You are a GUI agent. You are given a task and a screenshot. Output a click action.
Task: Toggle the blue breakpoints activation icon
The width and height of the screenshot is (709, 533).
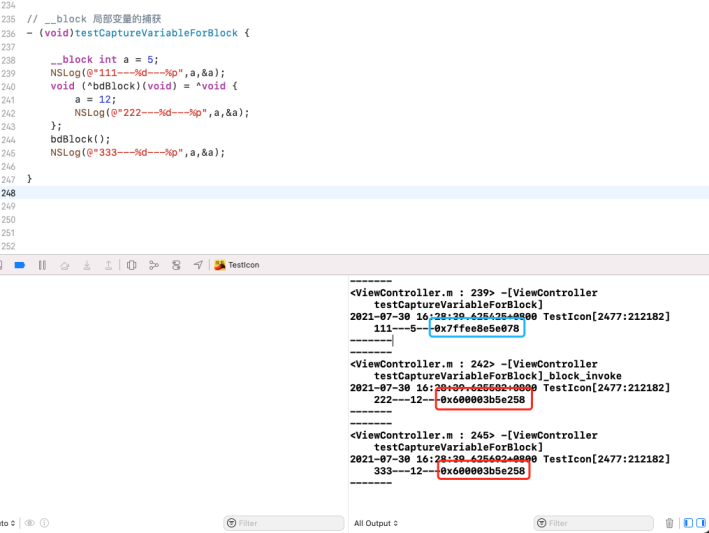point(20,265)
